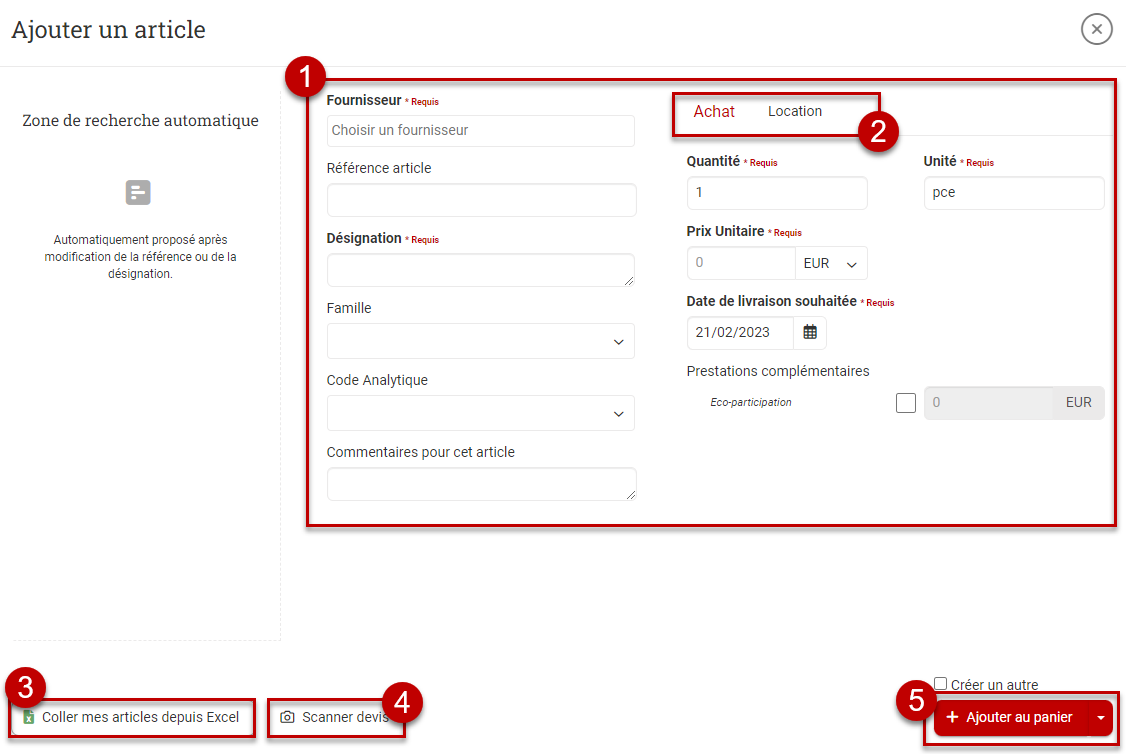
Task: Click the Excel icon in paste button
Action: click(x=29, y=717)
